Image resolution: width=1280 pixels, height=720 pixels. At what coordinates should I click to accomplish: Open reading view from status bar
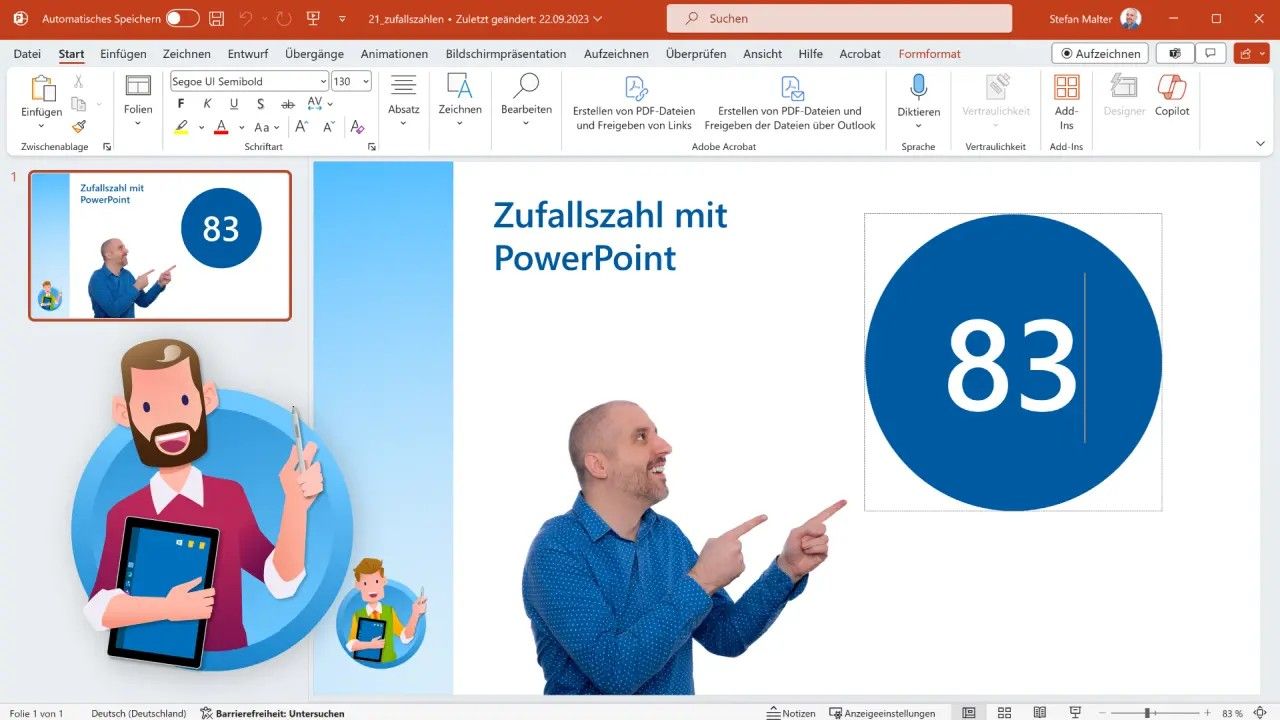tap(1040, 713)
